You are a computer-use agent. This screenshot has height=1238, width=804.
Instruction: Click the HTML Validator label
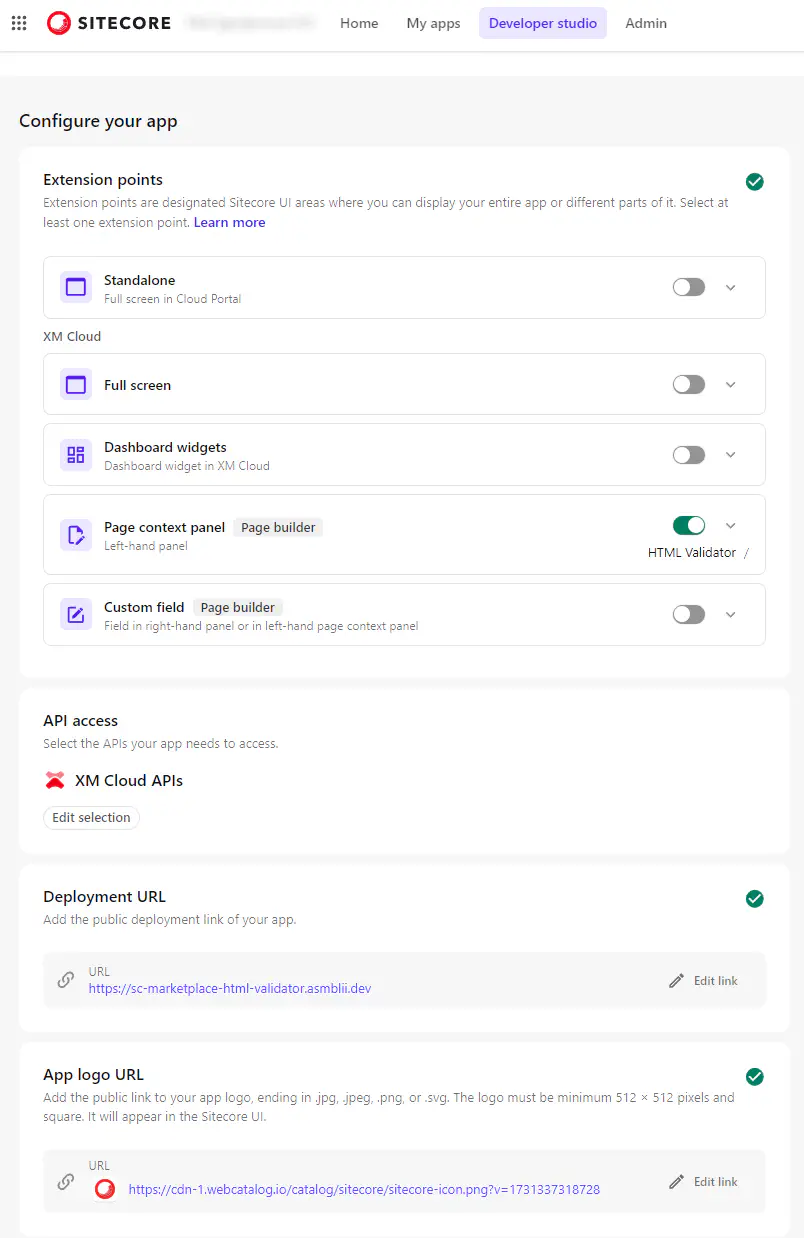(692, 553)
